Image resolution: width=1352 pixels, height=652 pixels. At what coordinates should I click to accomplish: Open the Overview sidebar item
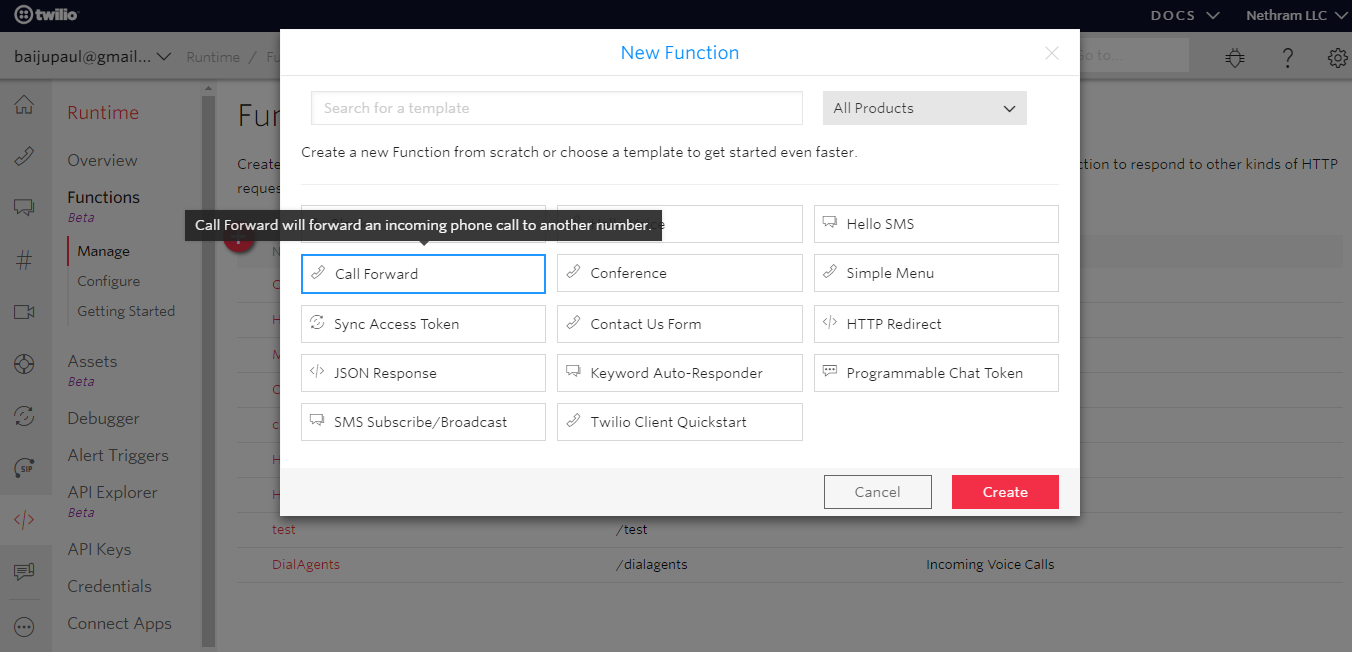tap(102, 160)
